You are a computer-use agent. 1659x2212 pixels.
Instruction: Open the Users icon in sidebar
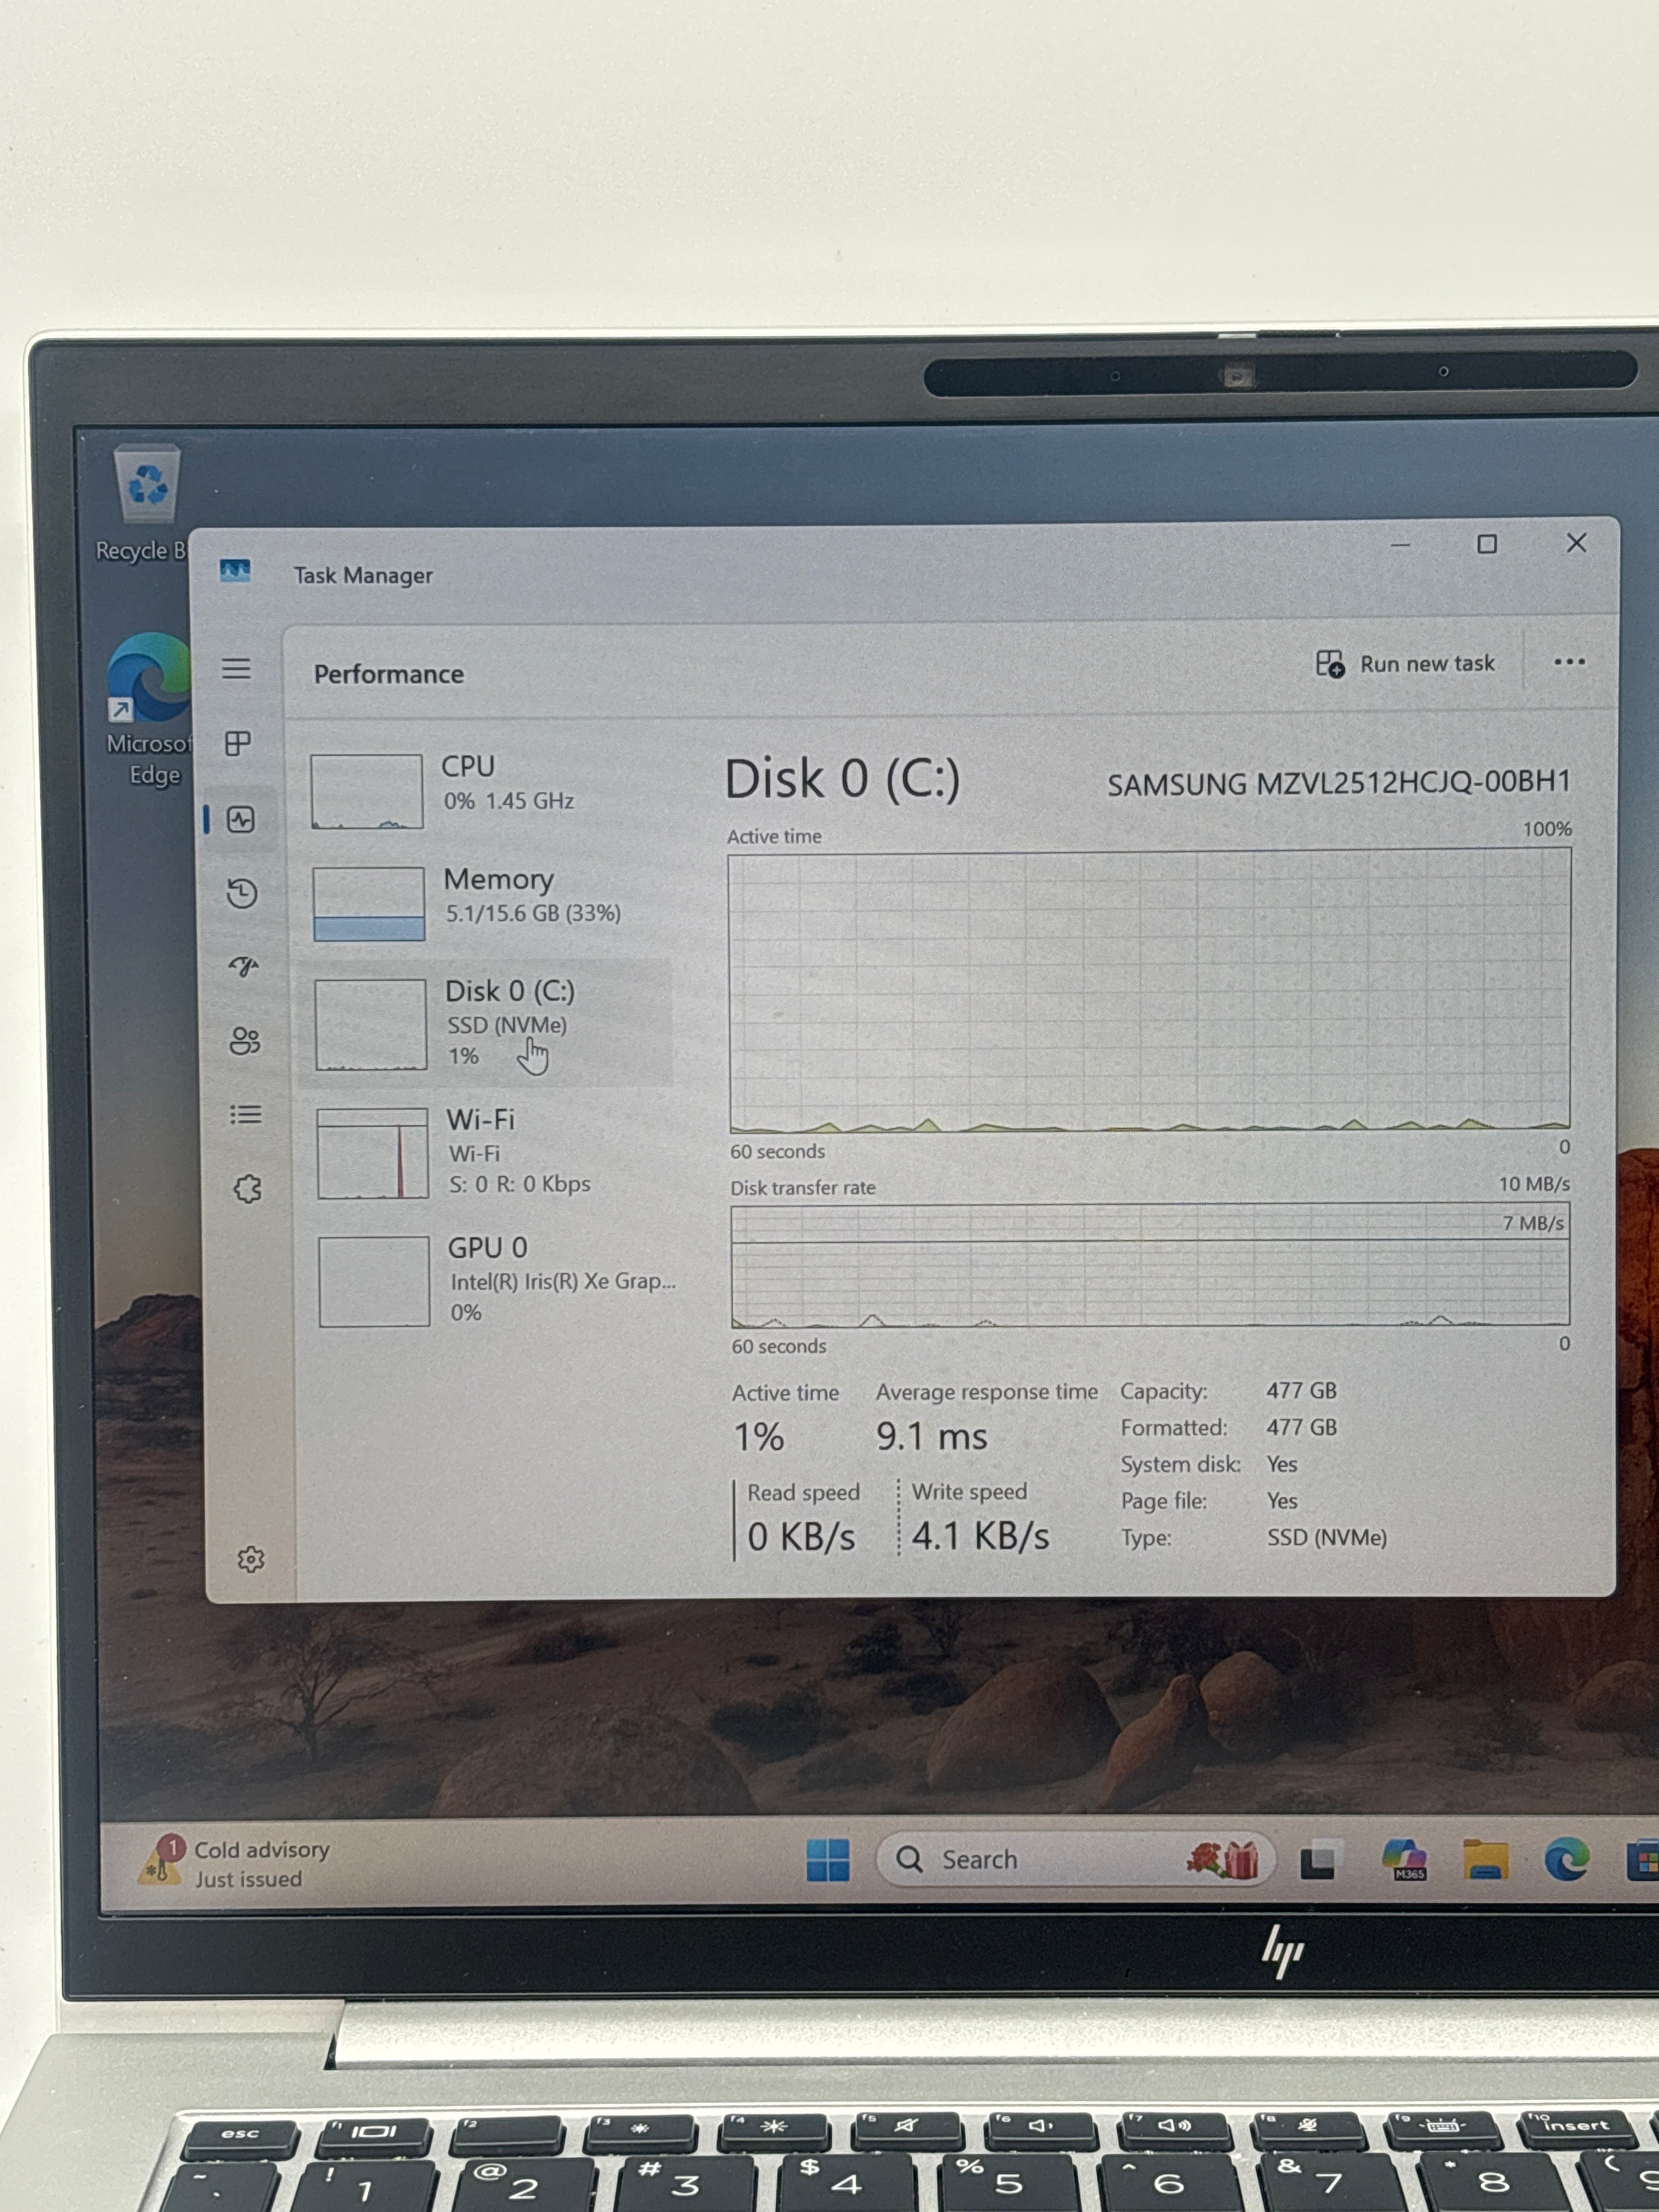pos(245,1041)
